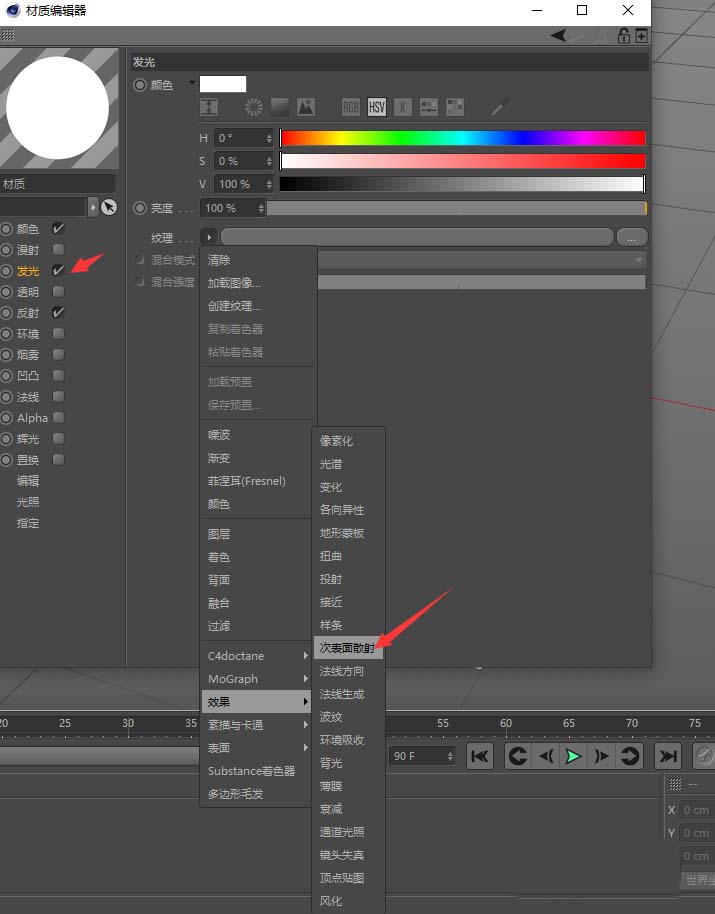Step to the next frame

click(601, 756)
